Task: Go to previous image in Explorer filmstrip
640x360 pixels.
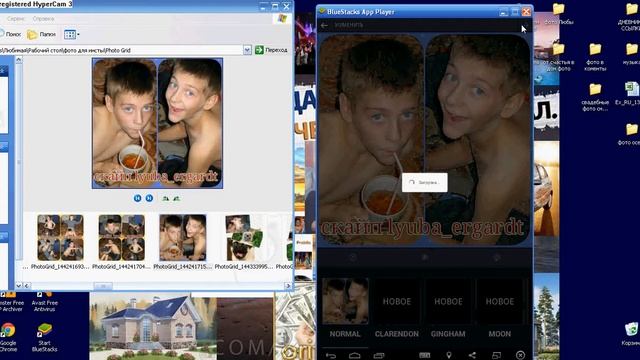Action: point(138,198)
